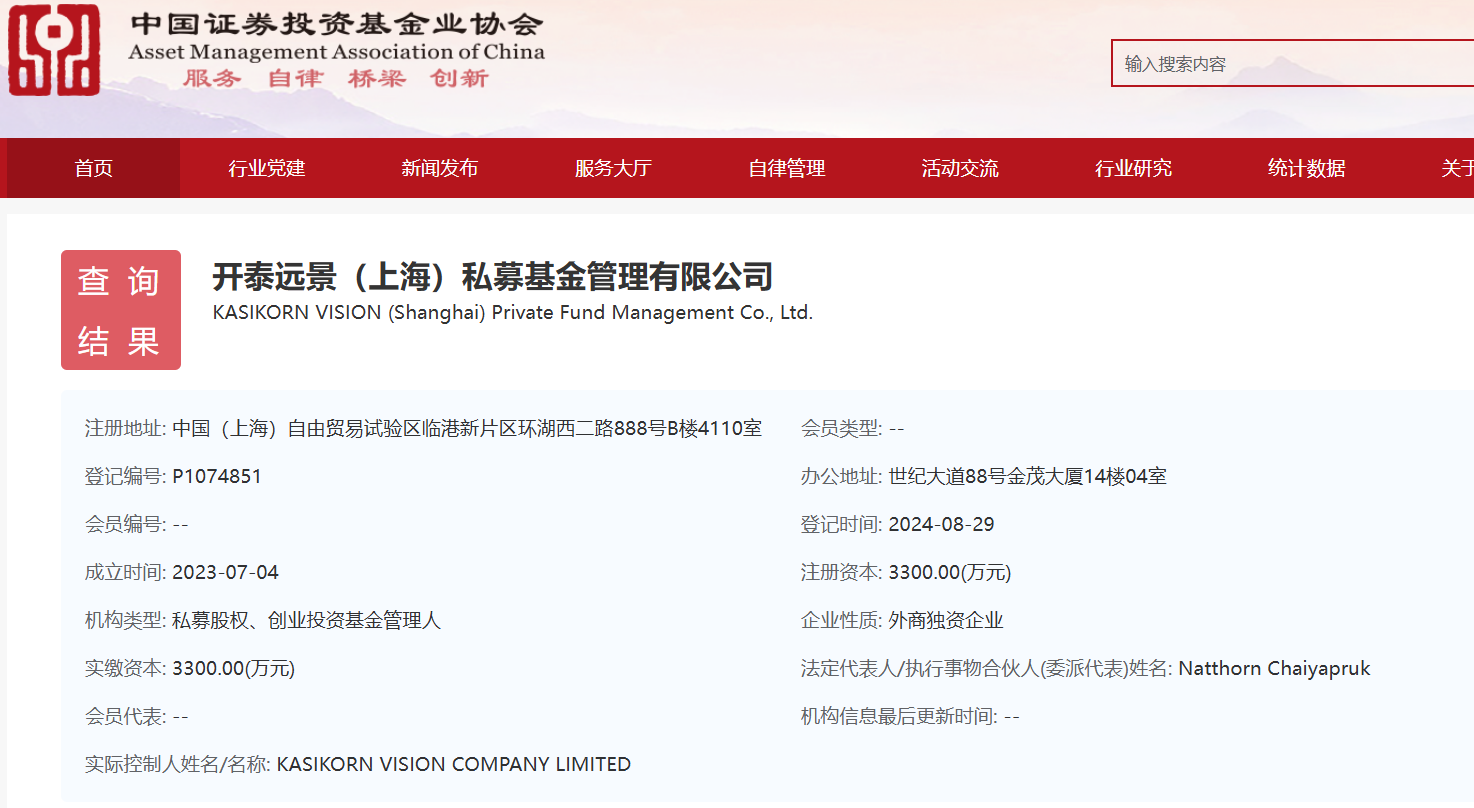Open the 自律管理 menu
The image size is (1474, 808).
[786, 168]
